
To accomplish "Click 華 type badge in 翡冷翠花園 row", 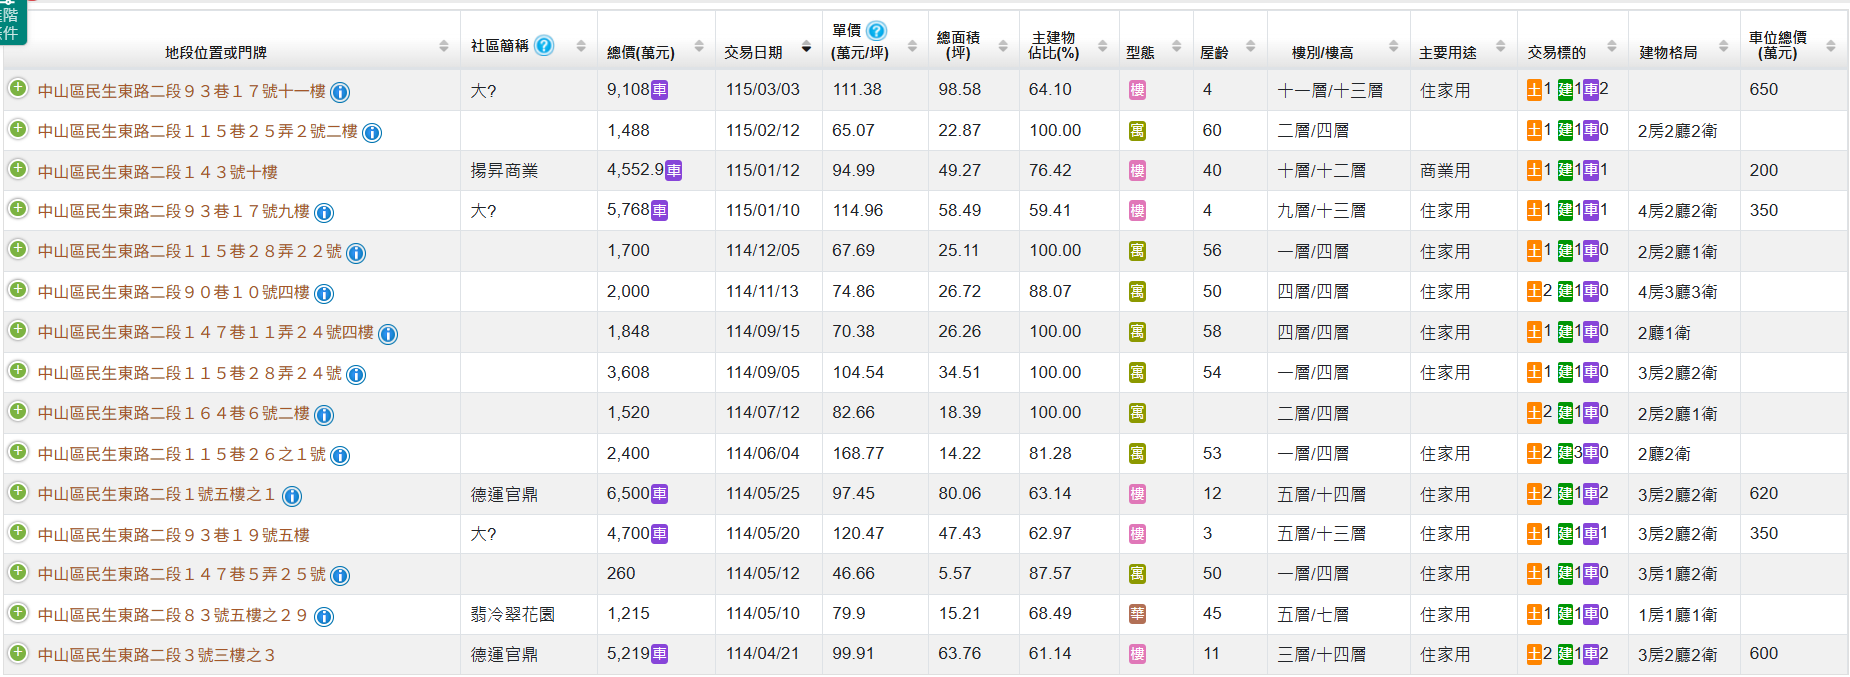I will [x=1137, y=614].
